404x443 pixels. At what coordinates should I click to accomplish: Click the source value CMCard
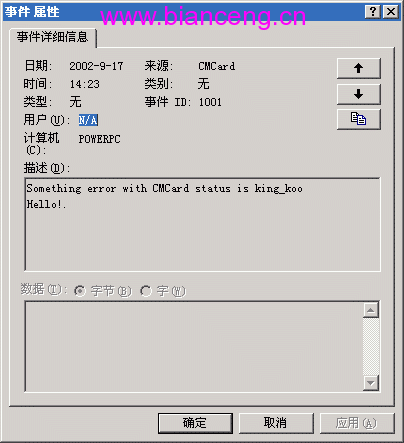pyautogui.click(x=217, y=66)
